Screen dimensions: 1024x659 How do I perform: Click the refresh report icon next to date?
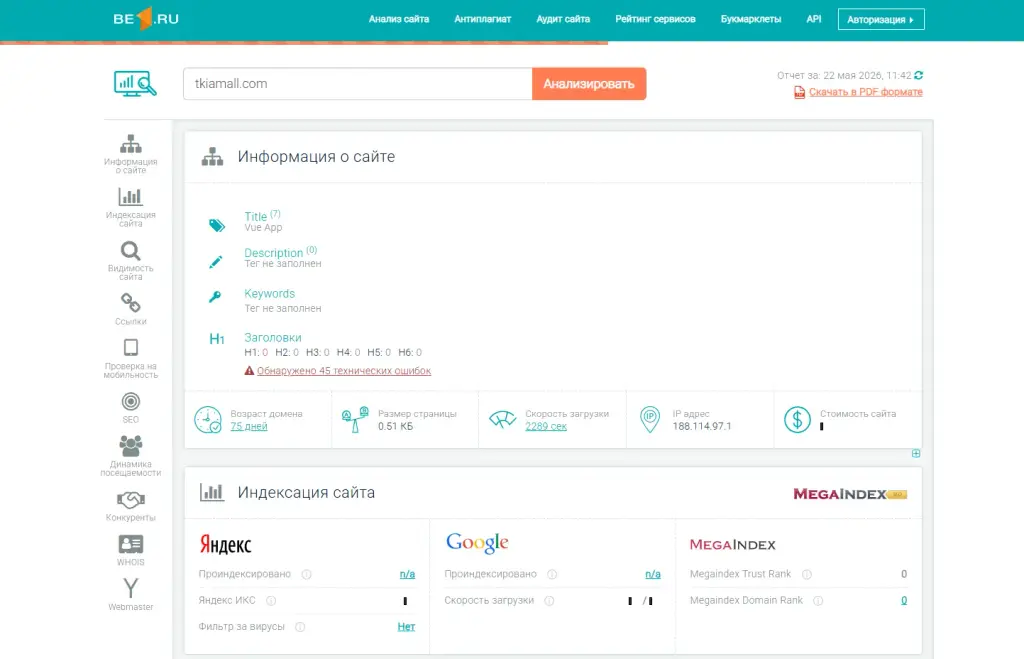tap(919, 75)
